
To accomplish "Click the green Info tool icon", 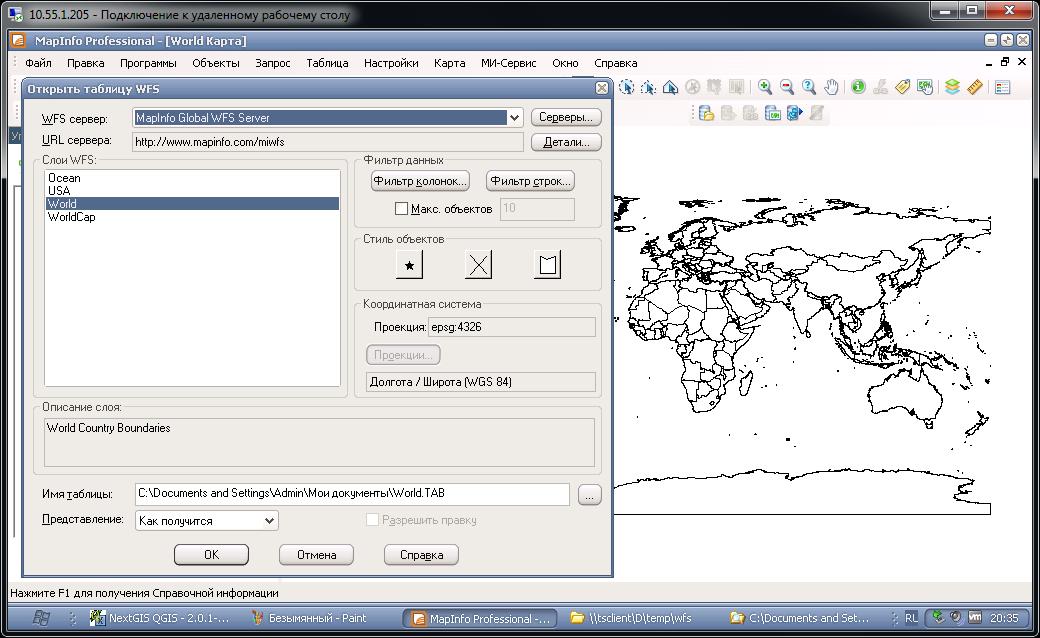I will (x=858, y=87).
